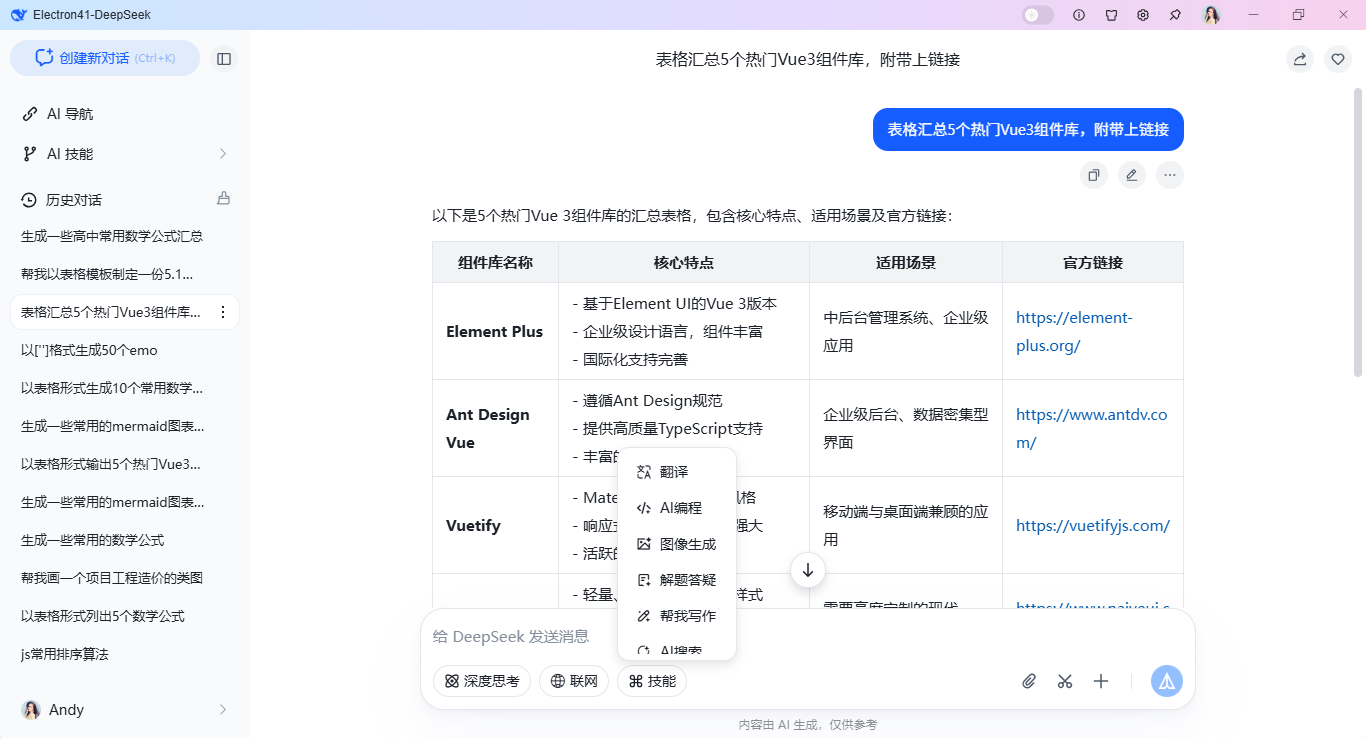
Task: Copy the AI response using copy icon
Action: click(1093, 174)
